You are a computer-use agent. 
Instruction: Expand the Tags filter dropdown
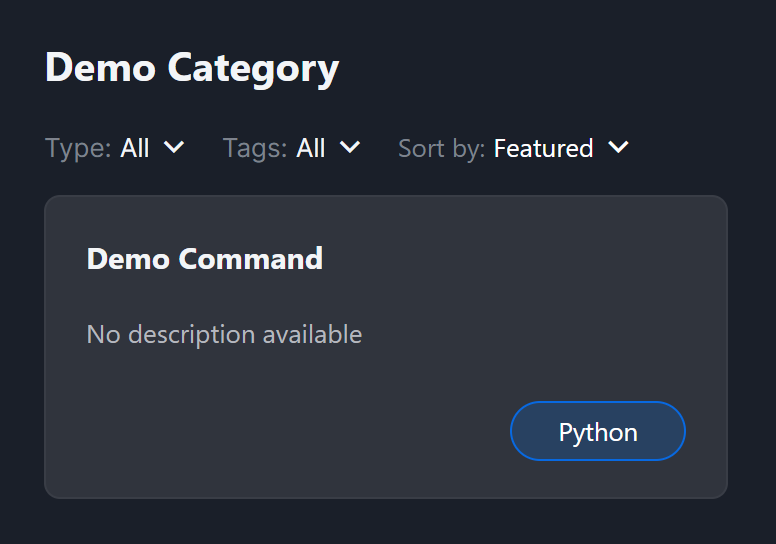click(291, 148)
